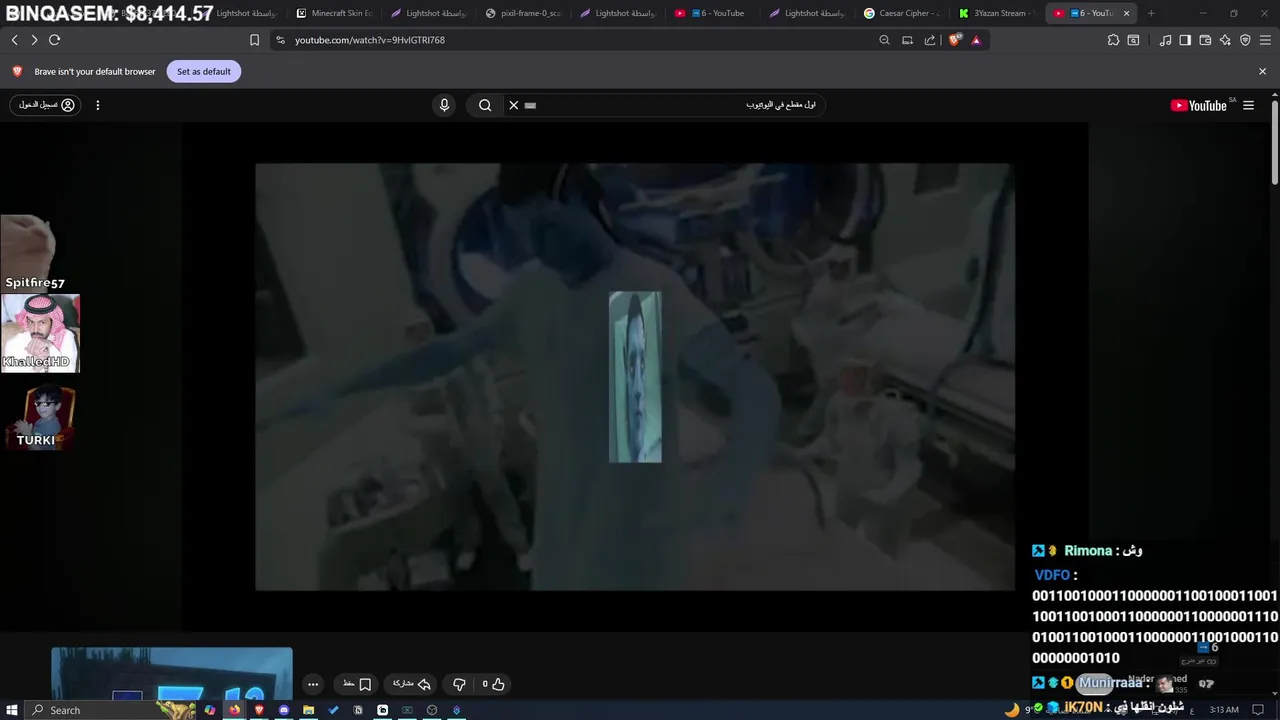Reload the YouTube page

[54, 40]
